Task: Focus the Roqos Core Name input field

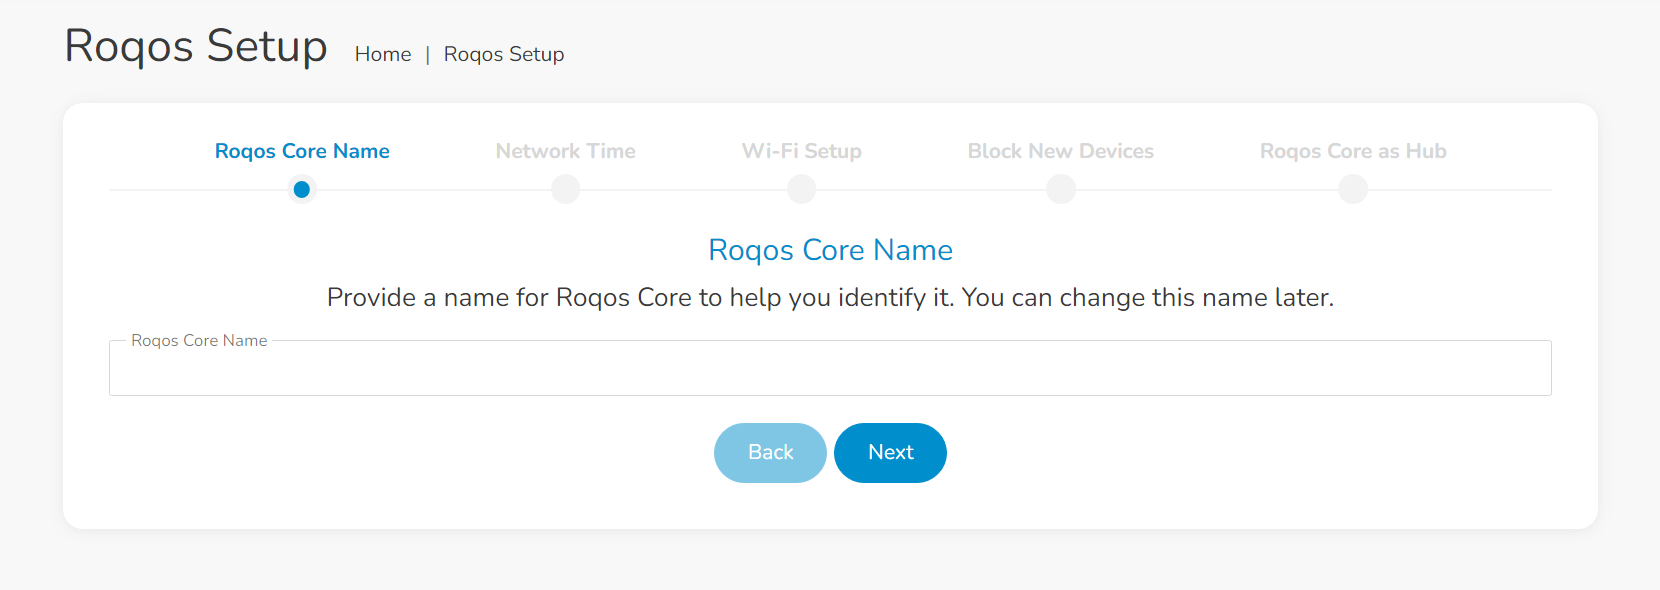Action: (x=830, y=368)
